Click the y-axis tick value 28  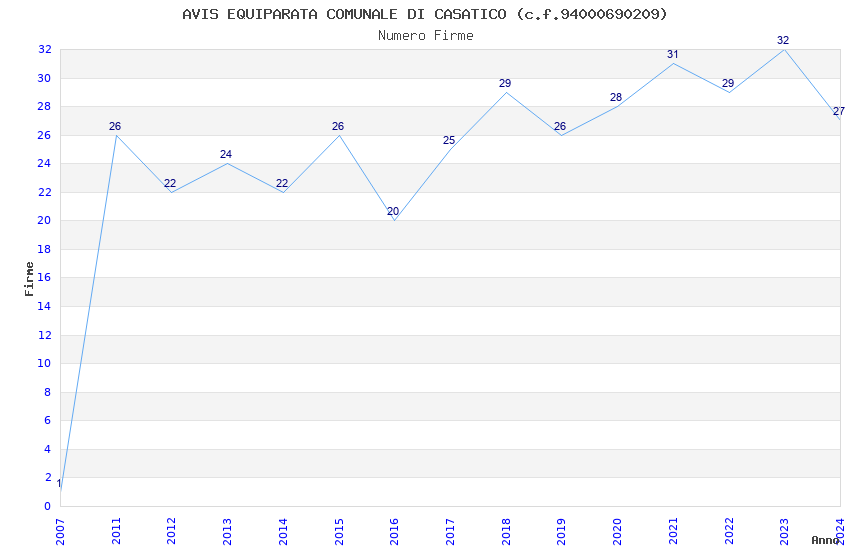pyautogui.click(x=44, y=106)
